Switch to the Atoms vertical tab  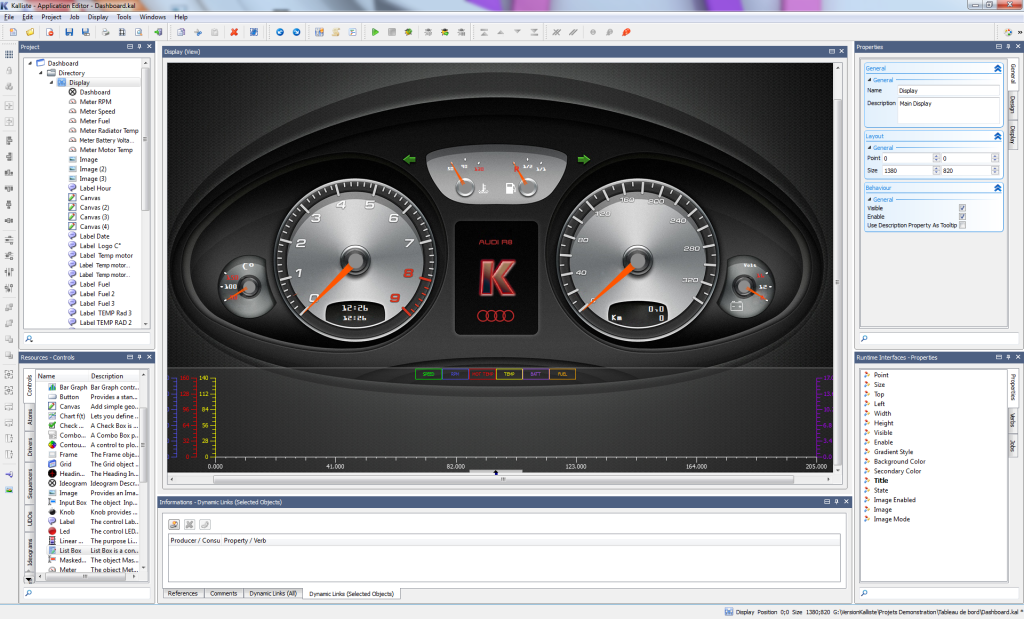pyautogui.click(x=29, y=417)
